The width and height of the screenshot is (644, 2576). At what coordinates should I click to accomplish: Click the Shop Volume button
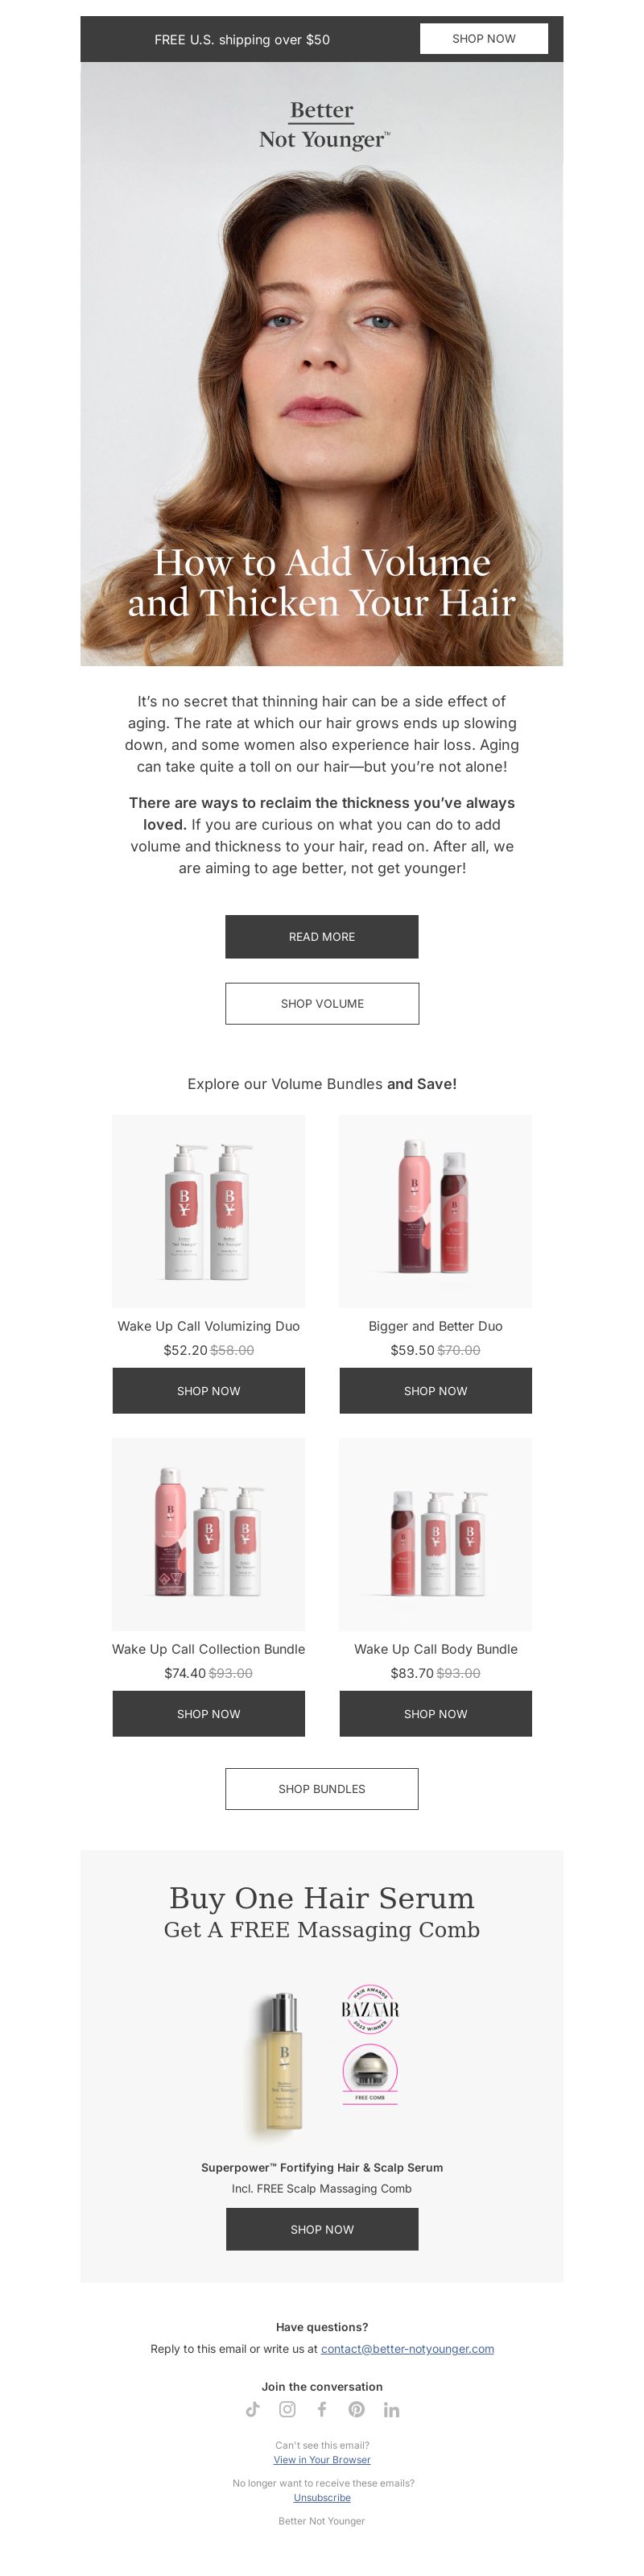coord(322,1003)
